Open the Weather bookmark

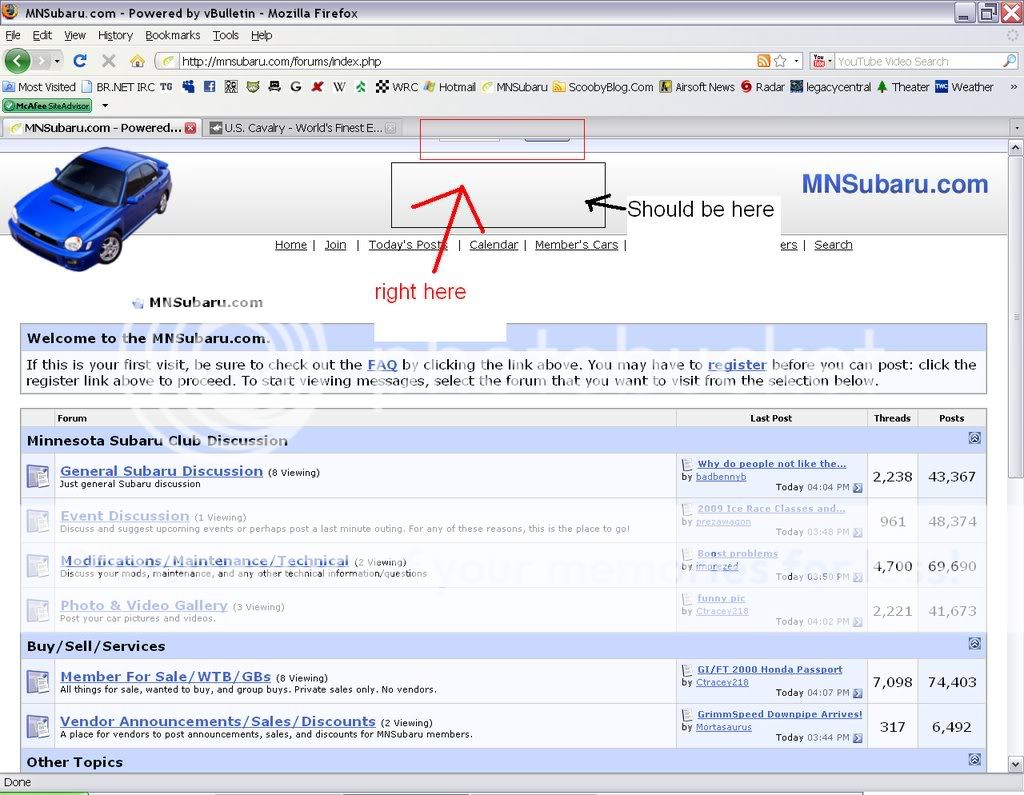964,87
